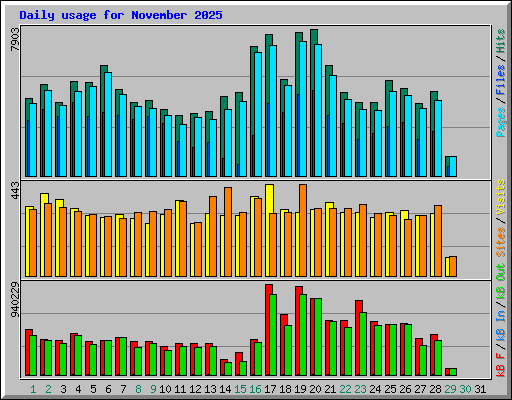Click day label 19 on the axis
The height and width of the screenshot is (400, 512).
pos(300,389)
